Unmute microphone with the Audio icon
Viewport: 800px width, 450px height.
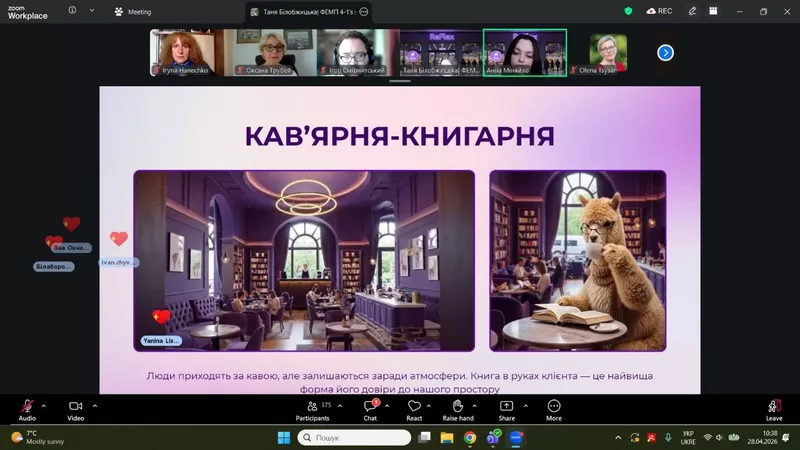(x=27, y=406)
